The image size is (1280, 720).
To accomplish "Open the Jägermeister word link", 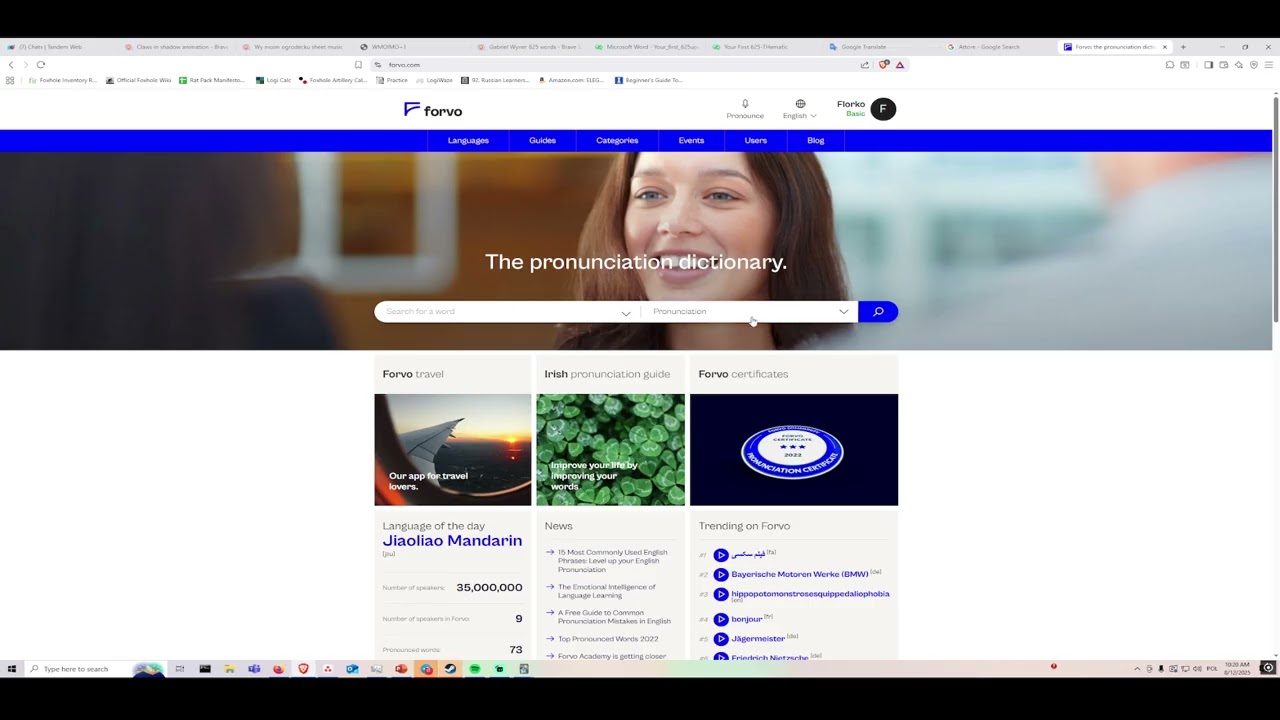I will [x=758, y=639].
